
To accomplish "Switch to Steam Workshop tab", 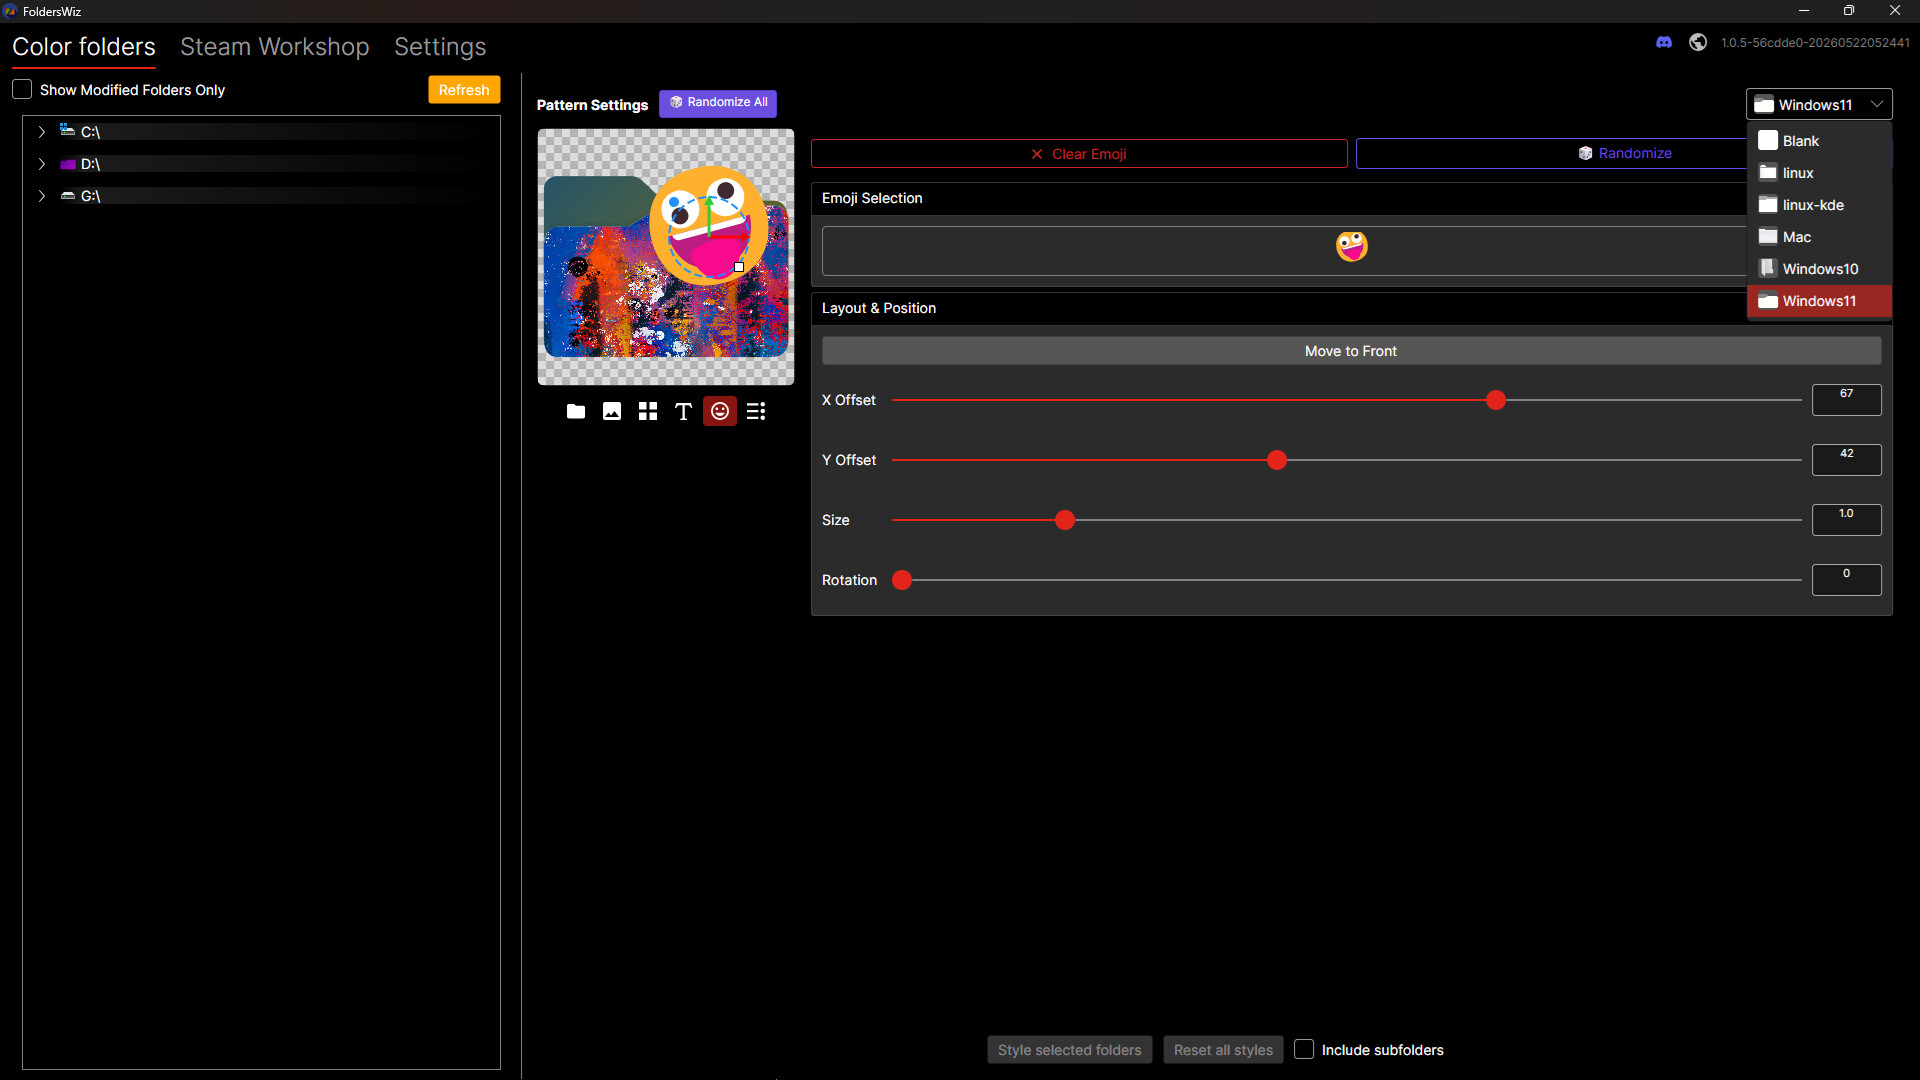I will point(275,47).
